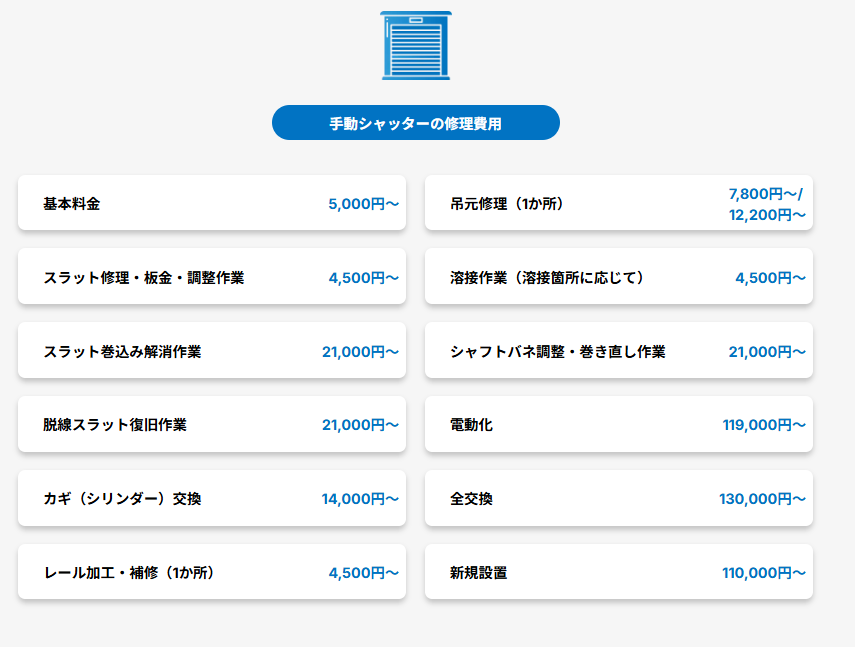Select the 基本料金 label
Image resolution: width=855 pixels, height=647 pixels.
[71, 204]
